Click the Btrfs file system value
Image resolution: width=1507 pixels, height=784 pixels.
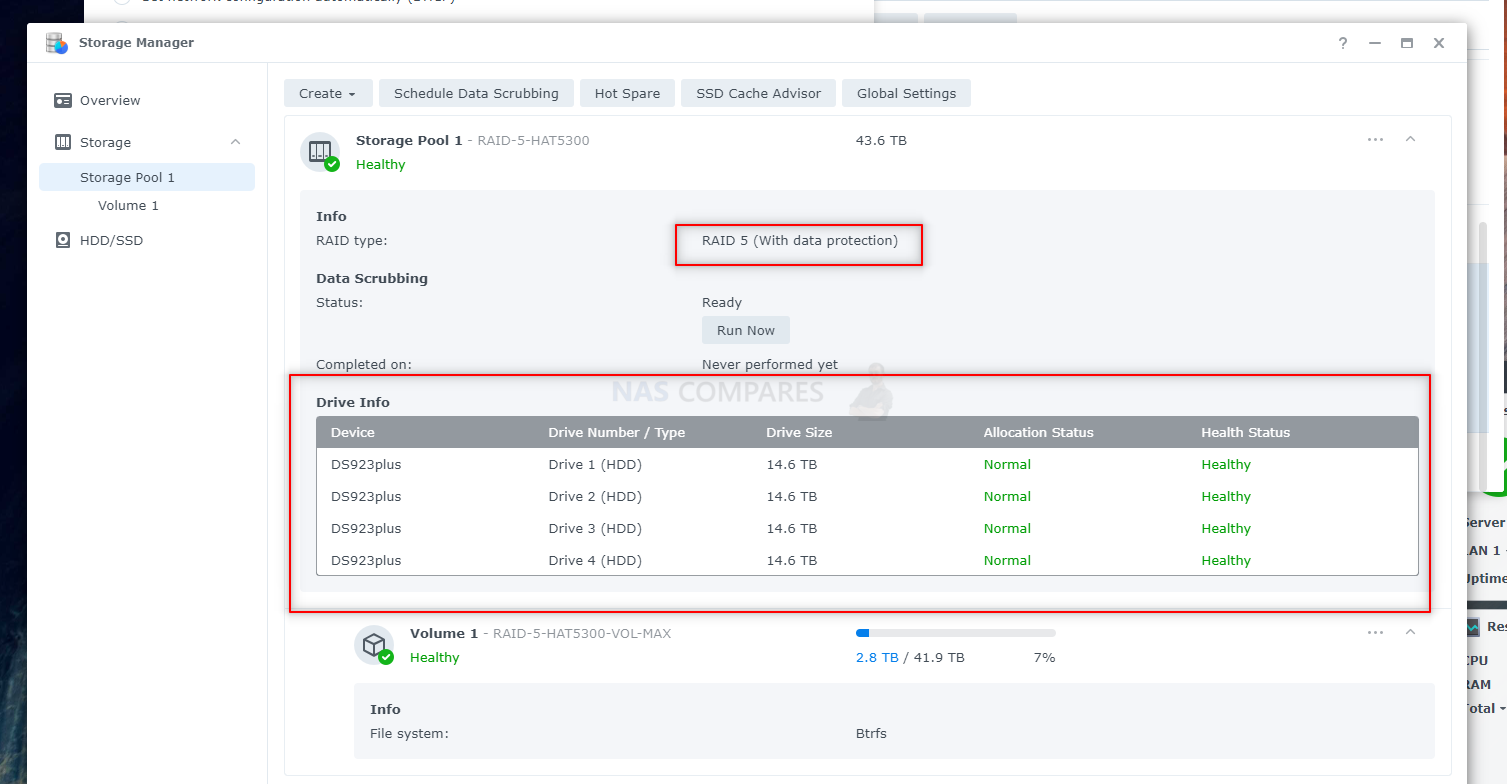tap(871, 733)
